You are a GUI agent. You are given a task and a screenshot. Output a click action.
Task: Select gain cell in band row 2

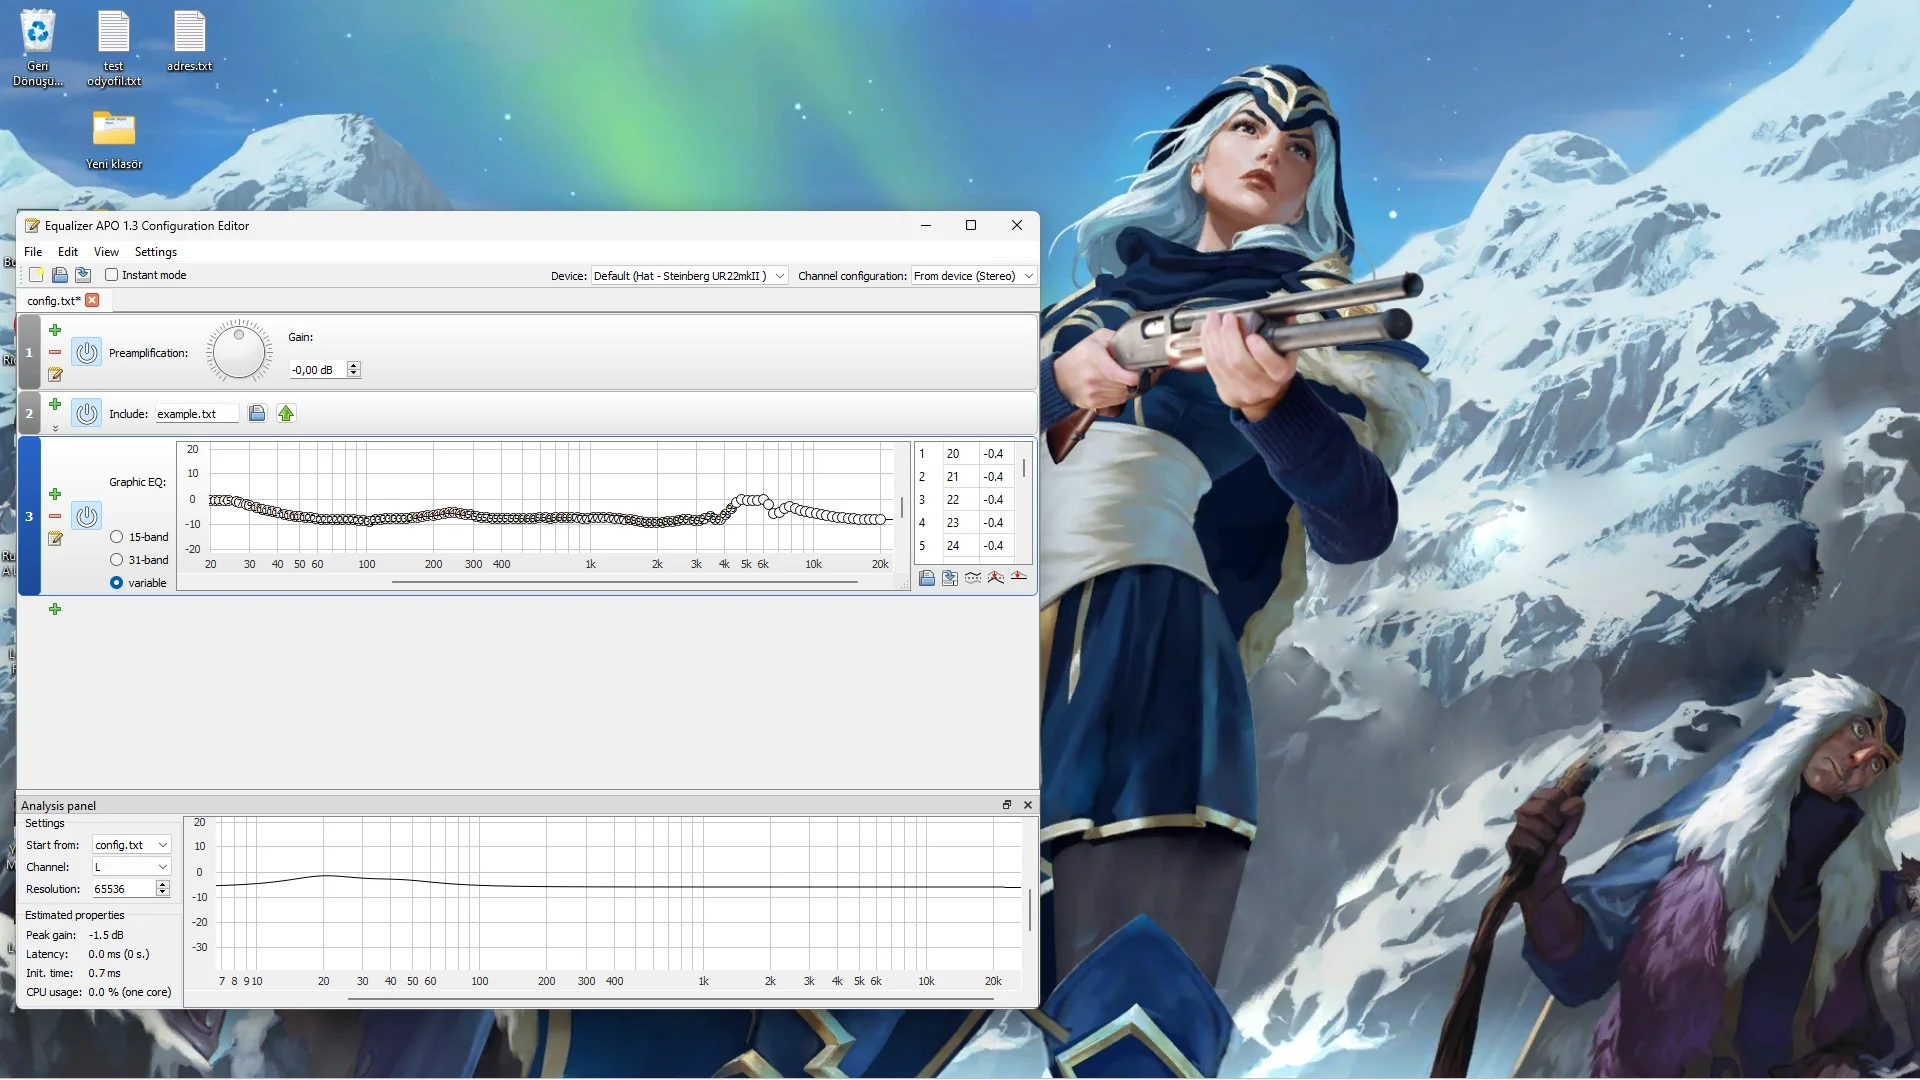(x=996, y=477)
